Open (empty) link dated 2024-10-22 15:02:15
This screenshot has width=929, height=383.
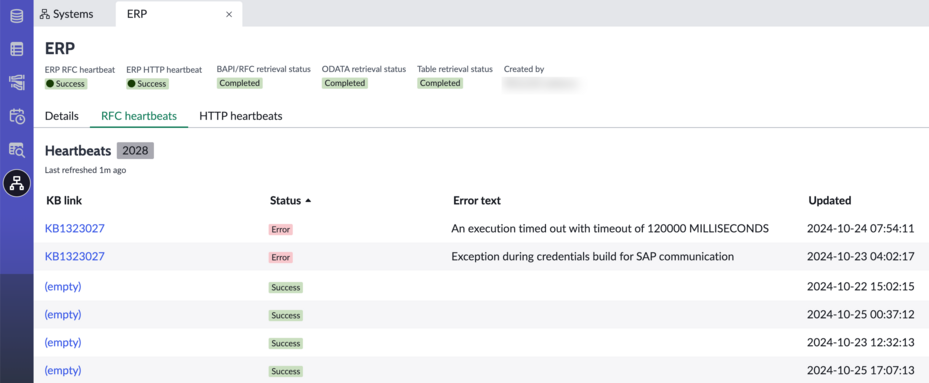(x=63, y=286)
